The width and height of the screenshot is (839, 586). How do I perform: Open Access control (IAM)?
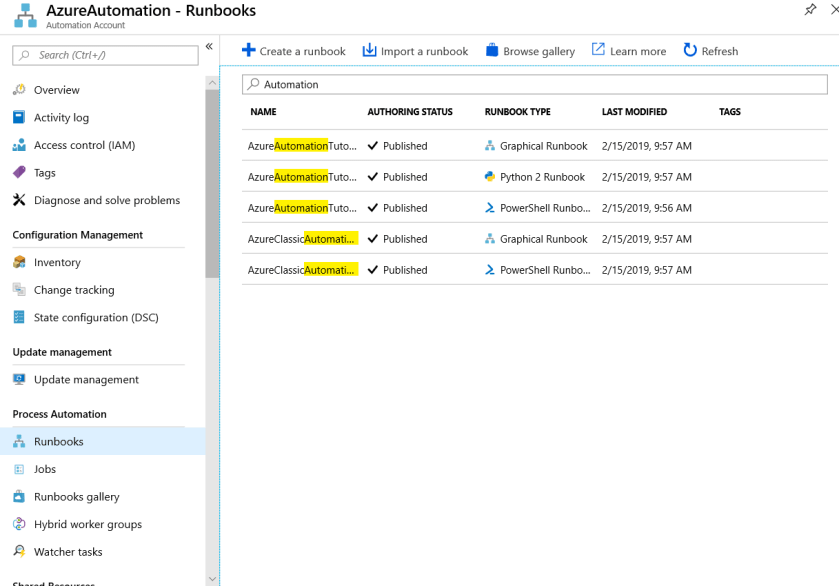click(86, 144)
